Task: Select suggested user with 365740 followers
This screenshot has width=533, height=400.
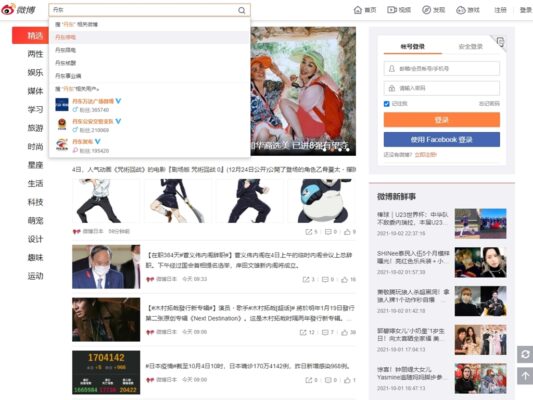Action: tap(150, 105)
